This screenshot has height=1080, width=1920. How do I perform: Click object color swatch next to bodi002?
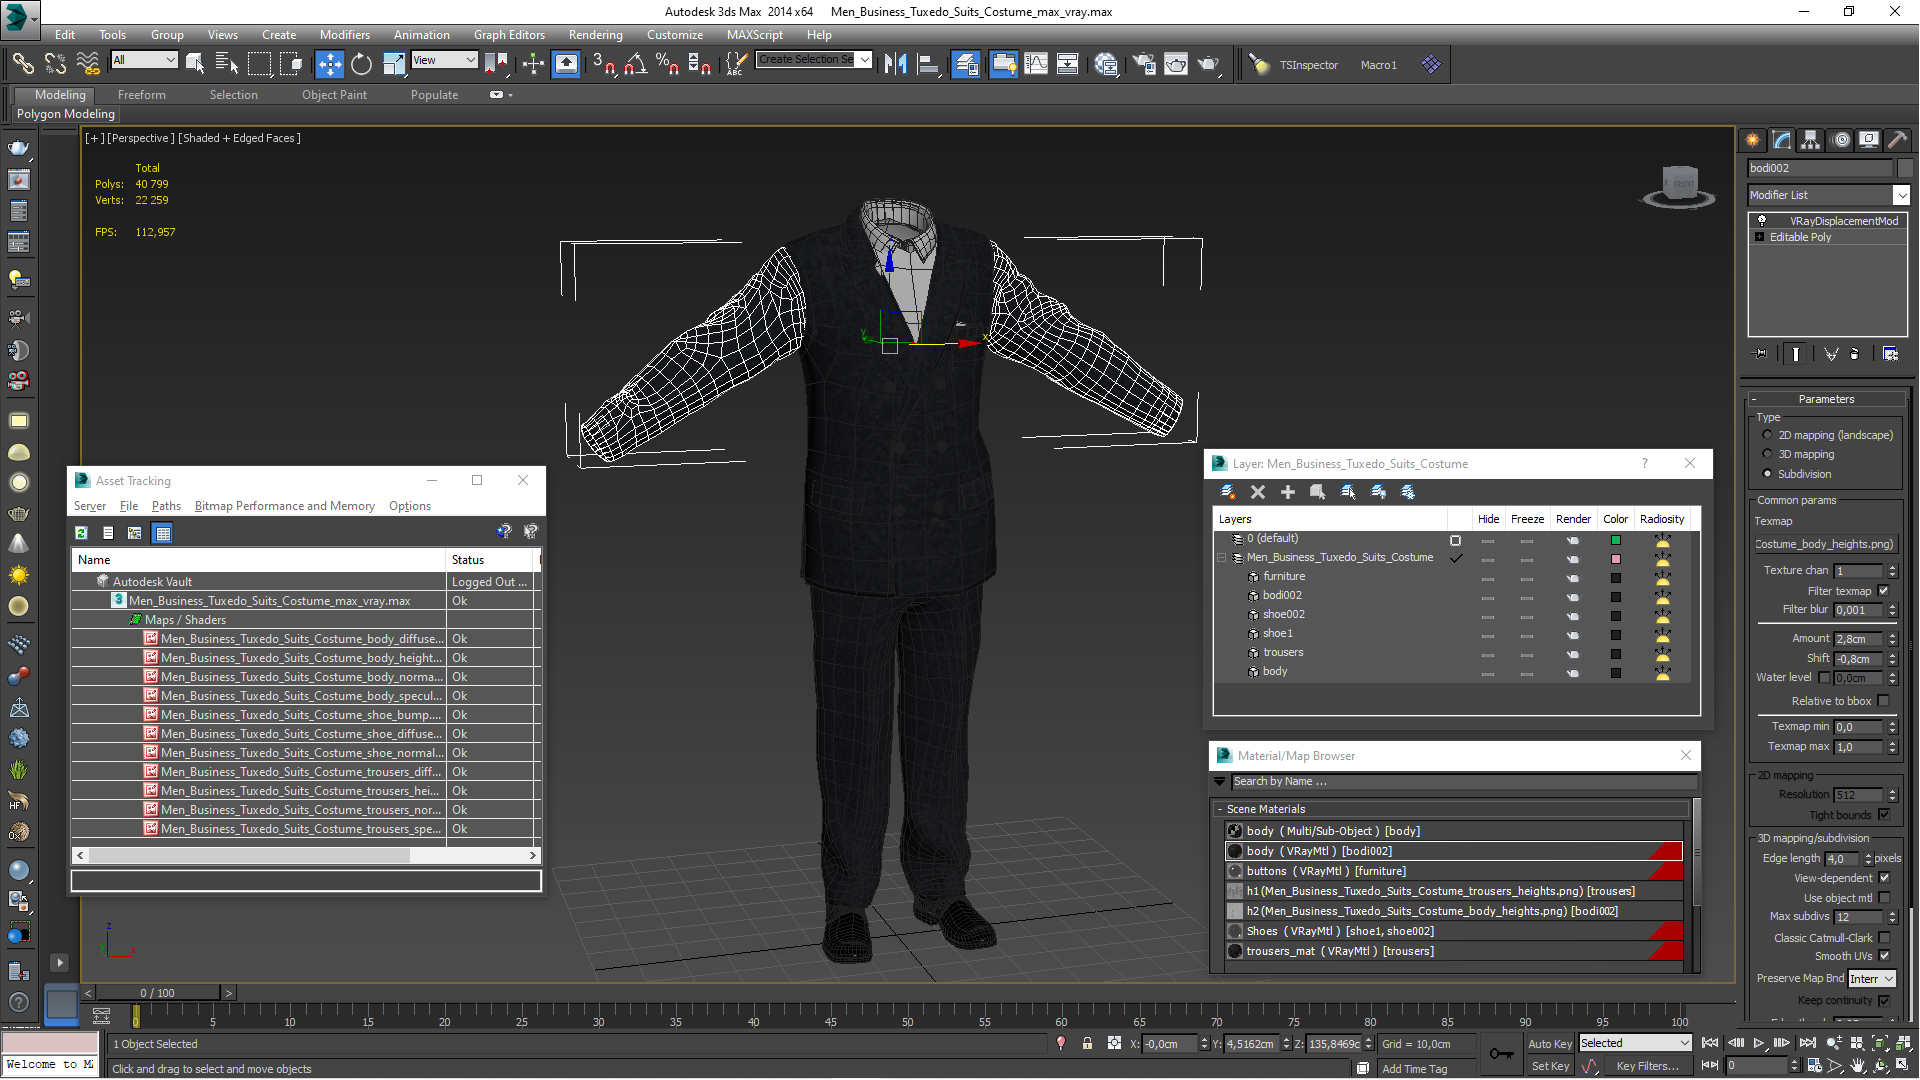click(x=1905, y=168)
